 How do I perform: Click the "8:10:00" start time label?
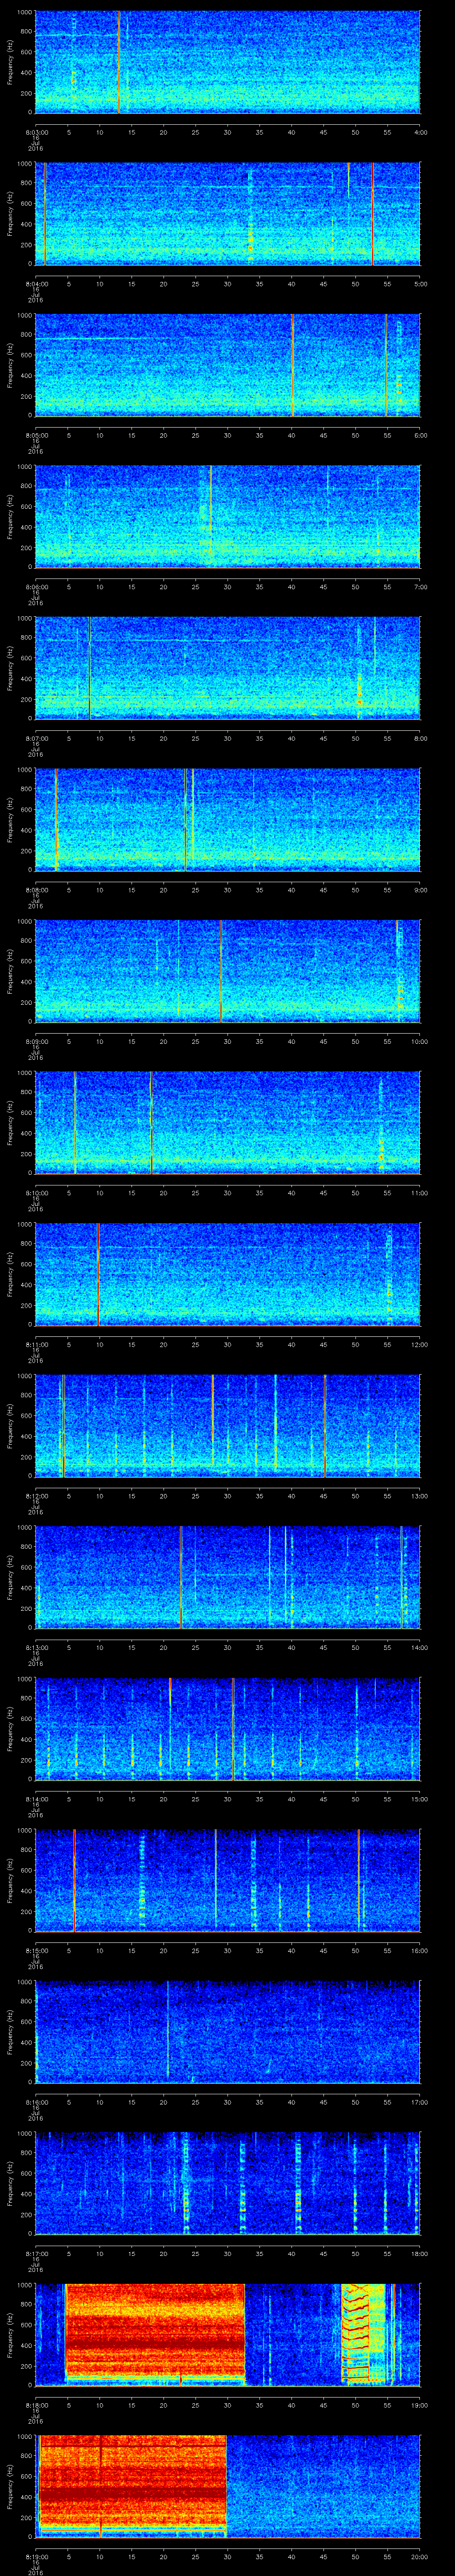pos(36,1192)
